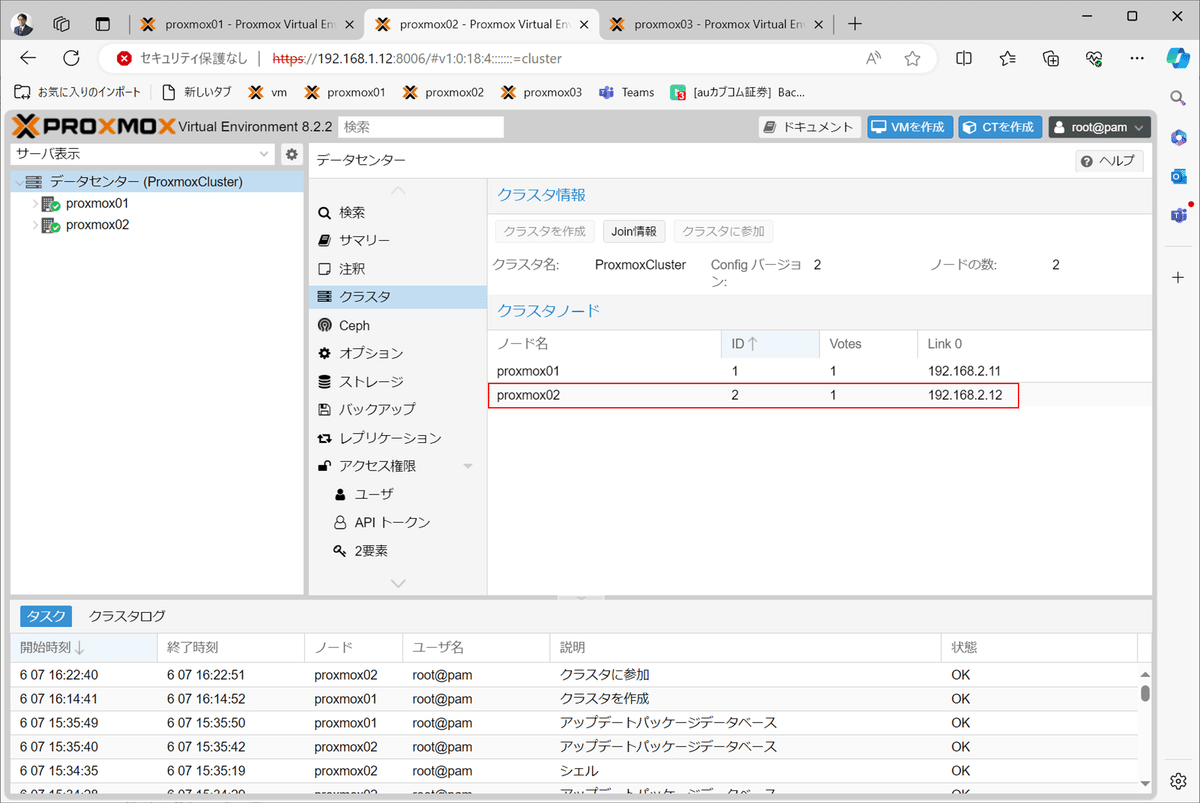Screen dimensions: 1200x803
Task: Select Search in datacenter menu
Action: point(398,213)
